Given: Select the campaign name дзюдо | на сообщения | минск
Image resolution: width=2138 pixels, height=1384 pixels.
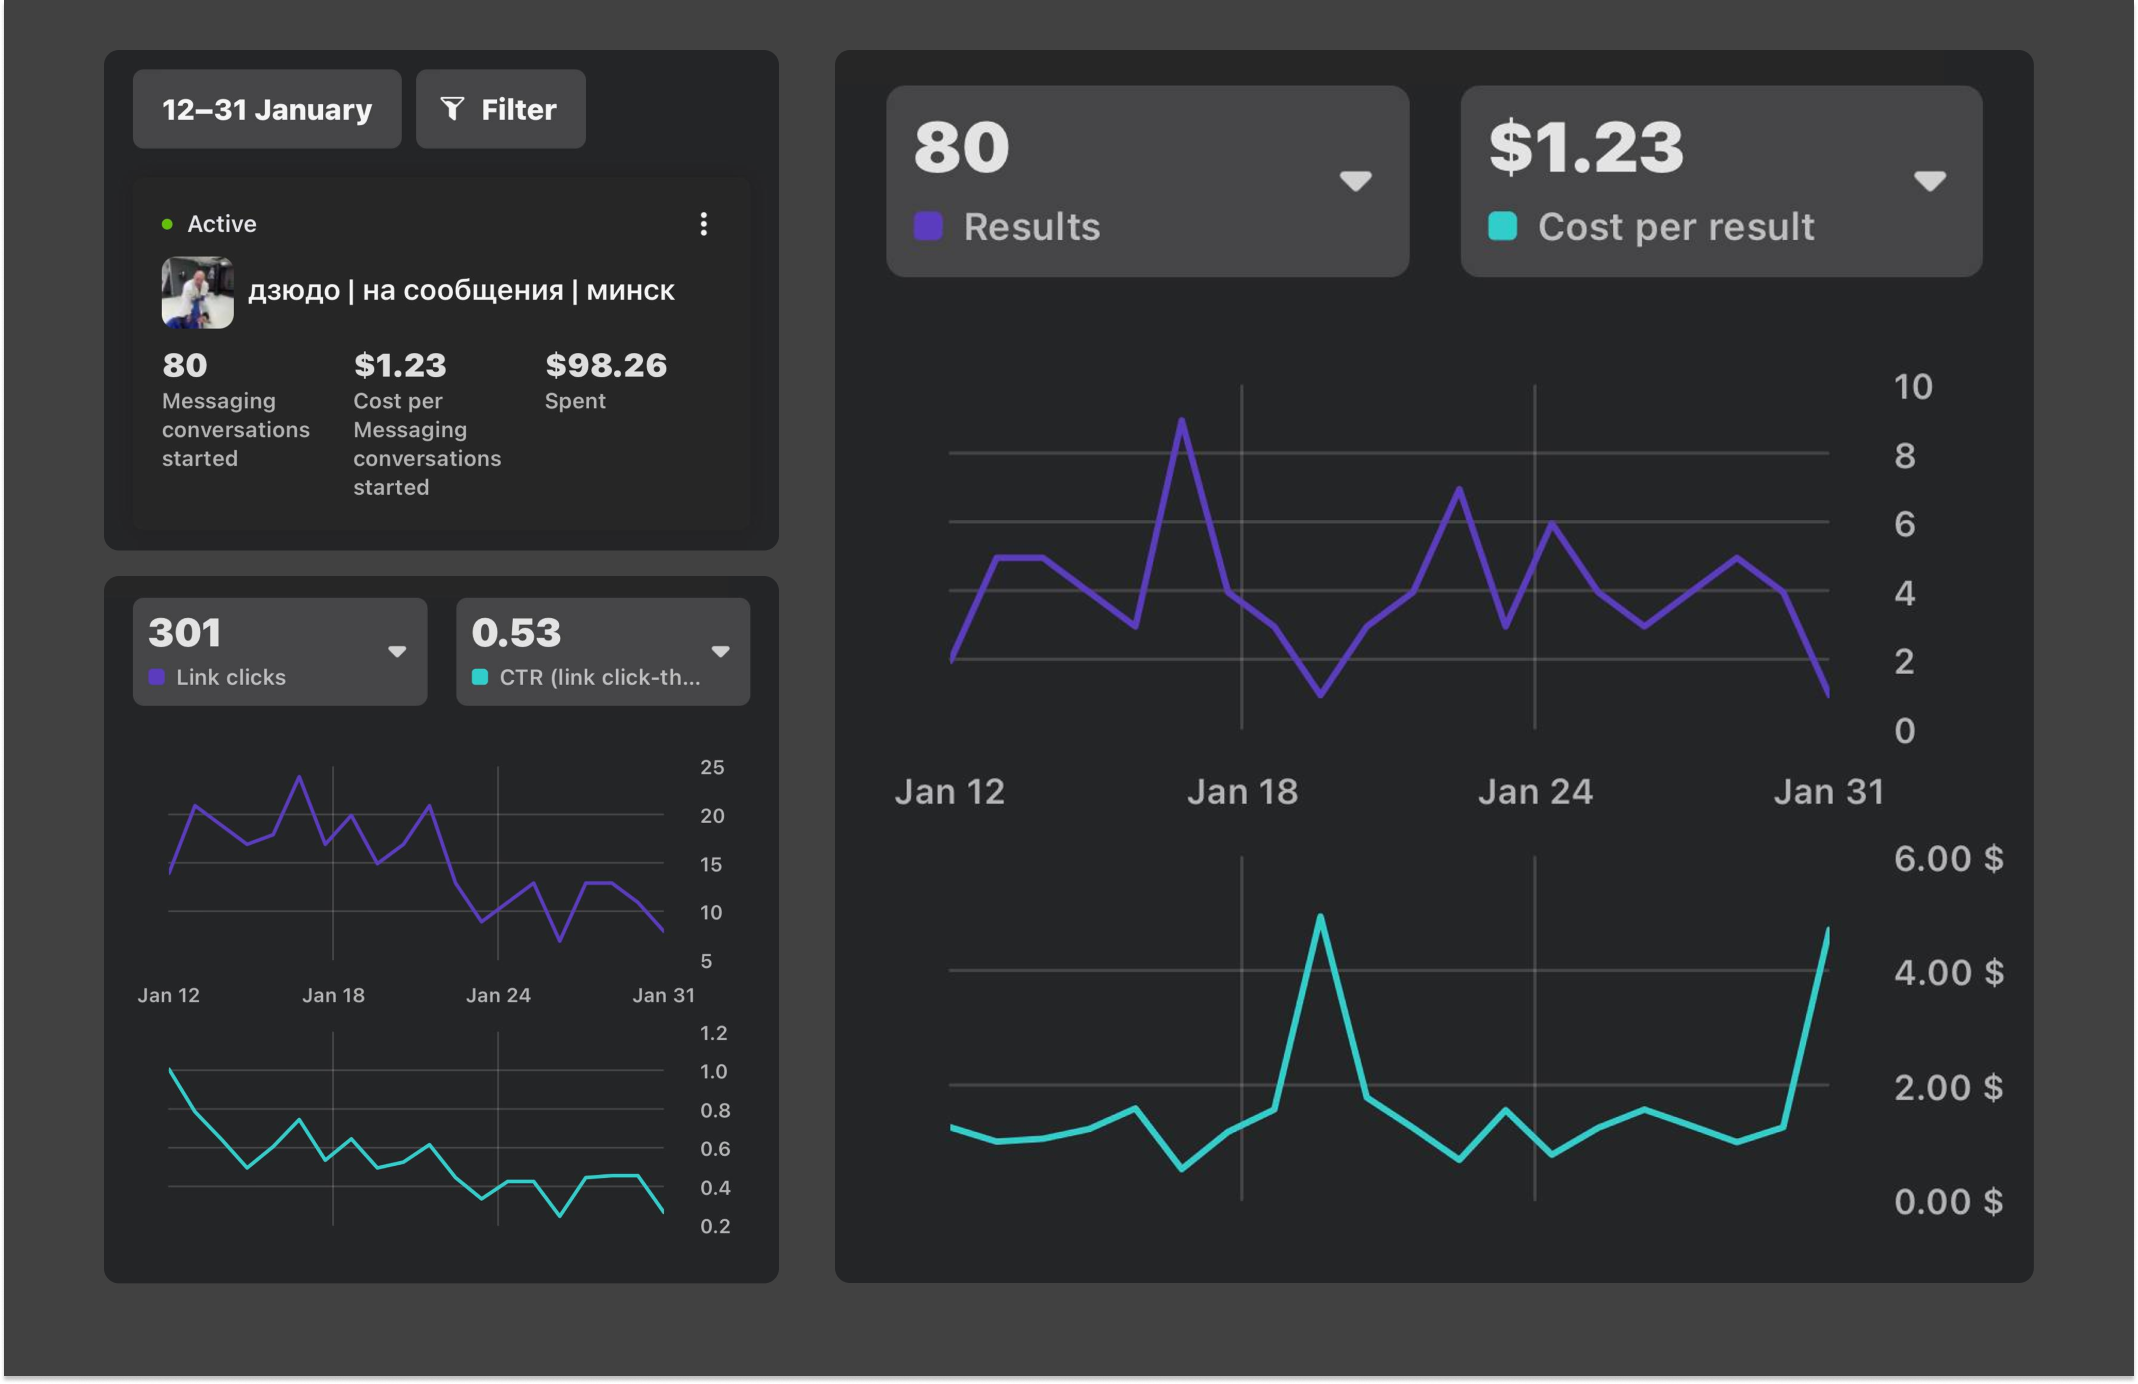Looking at the screenshot, I should point(461,290).
